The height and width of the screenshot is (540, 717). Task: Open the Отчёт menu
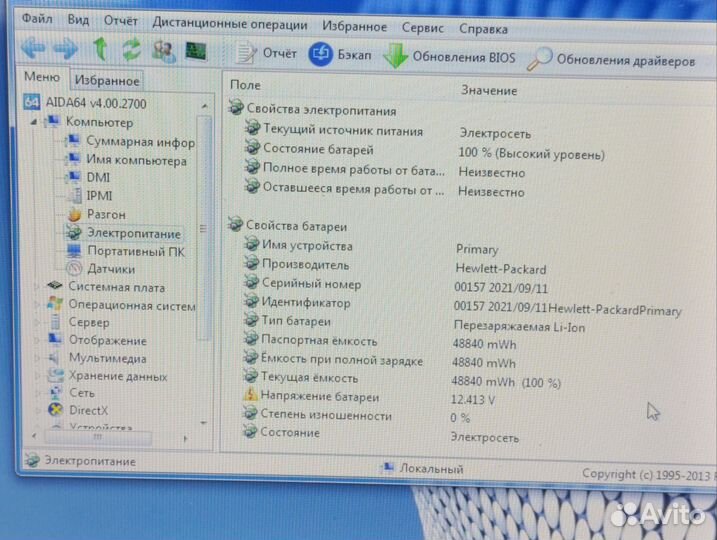pos(121,21)
